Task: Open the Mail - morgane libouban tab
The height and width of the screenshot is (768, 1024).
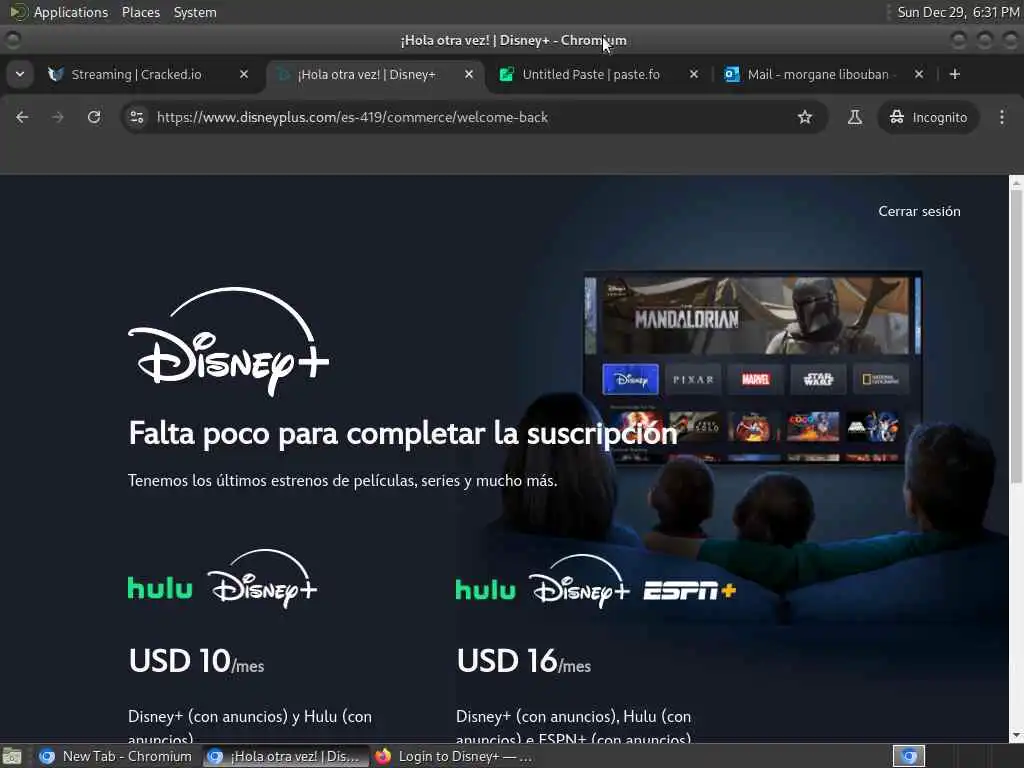Action: pyautogui.click(x=823, y=74)
